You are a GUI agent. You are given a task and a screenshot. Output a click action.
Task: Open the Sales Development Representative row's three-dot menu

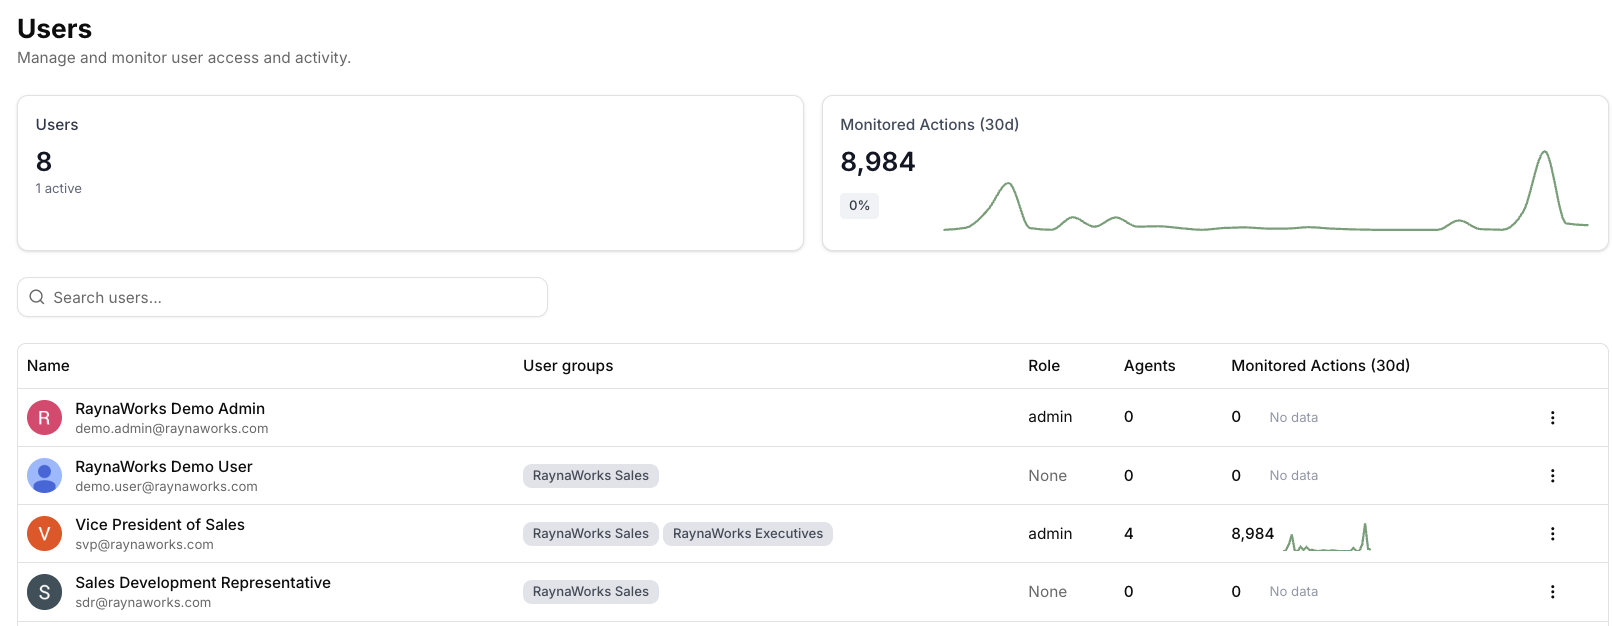pyautogui.click(x=1552, y=592)
